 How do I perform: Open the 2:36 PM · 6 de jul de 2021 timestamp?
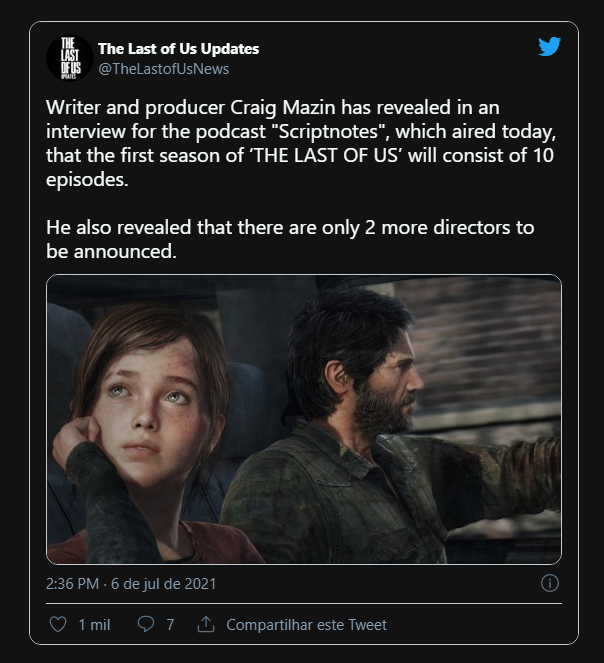point(131,584)
